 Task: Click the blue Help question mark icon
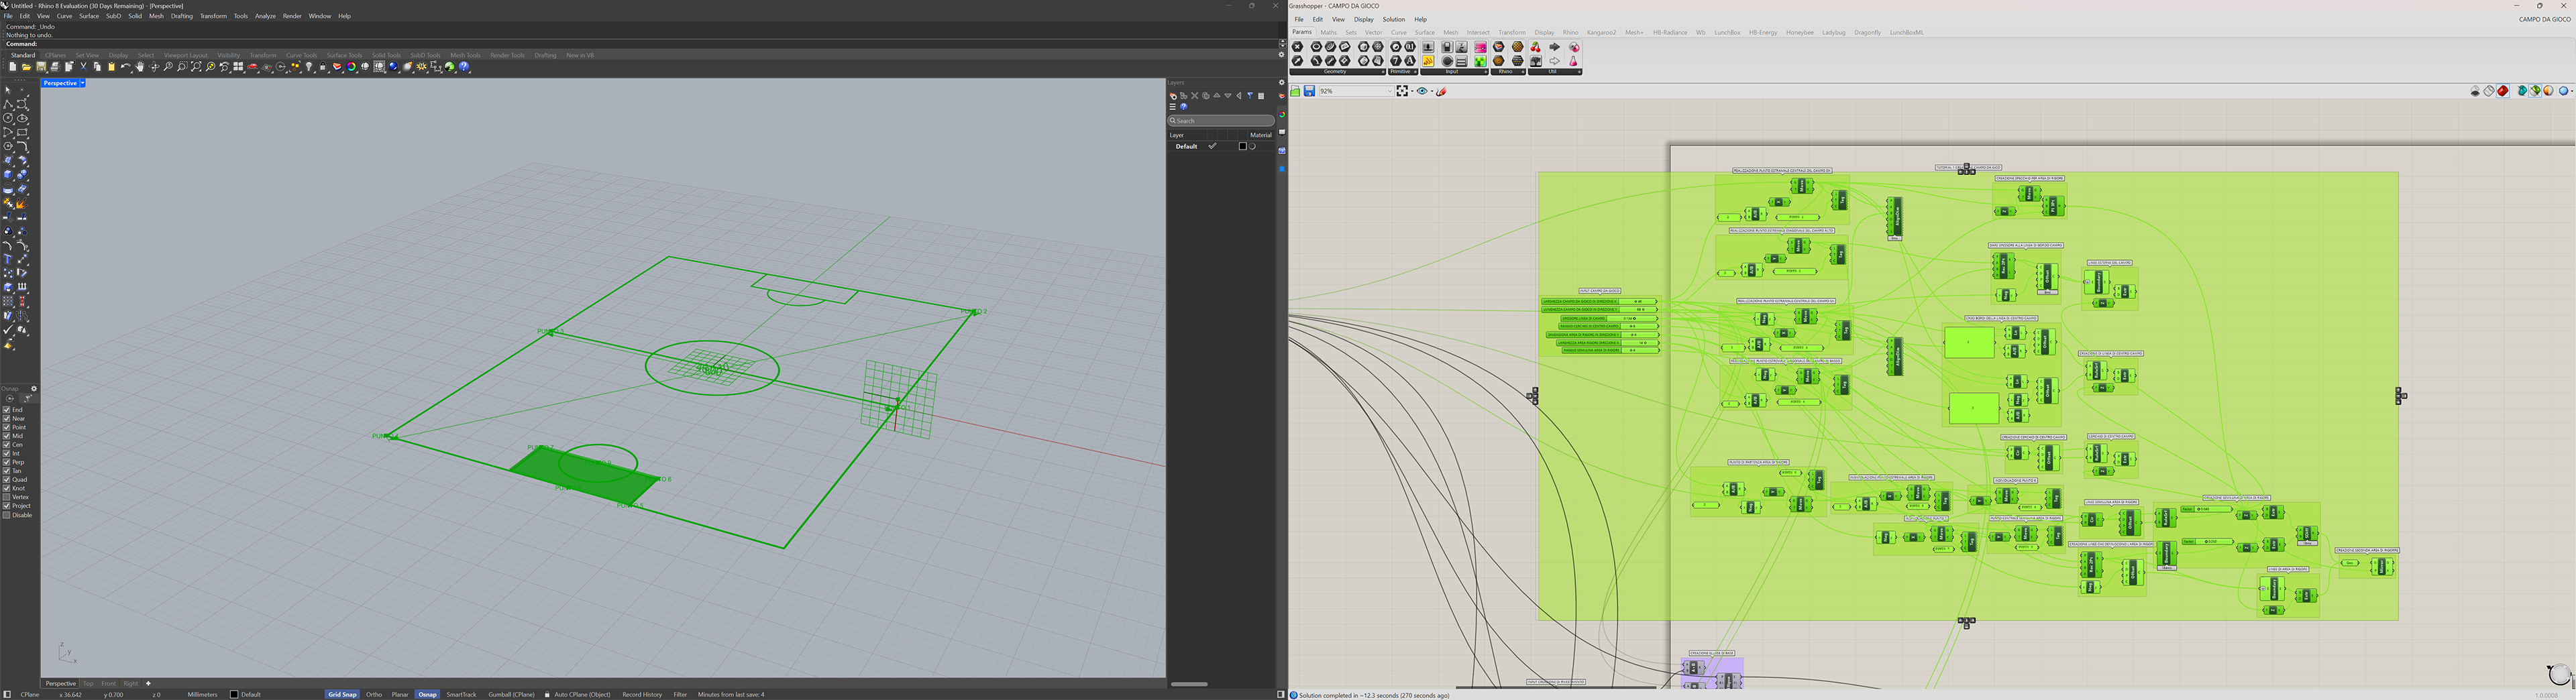tap(464, 67)
